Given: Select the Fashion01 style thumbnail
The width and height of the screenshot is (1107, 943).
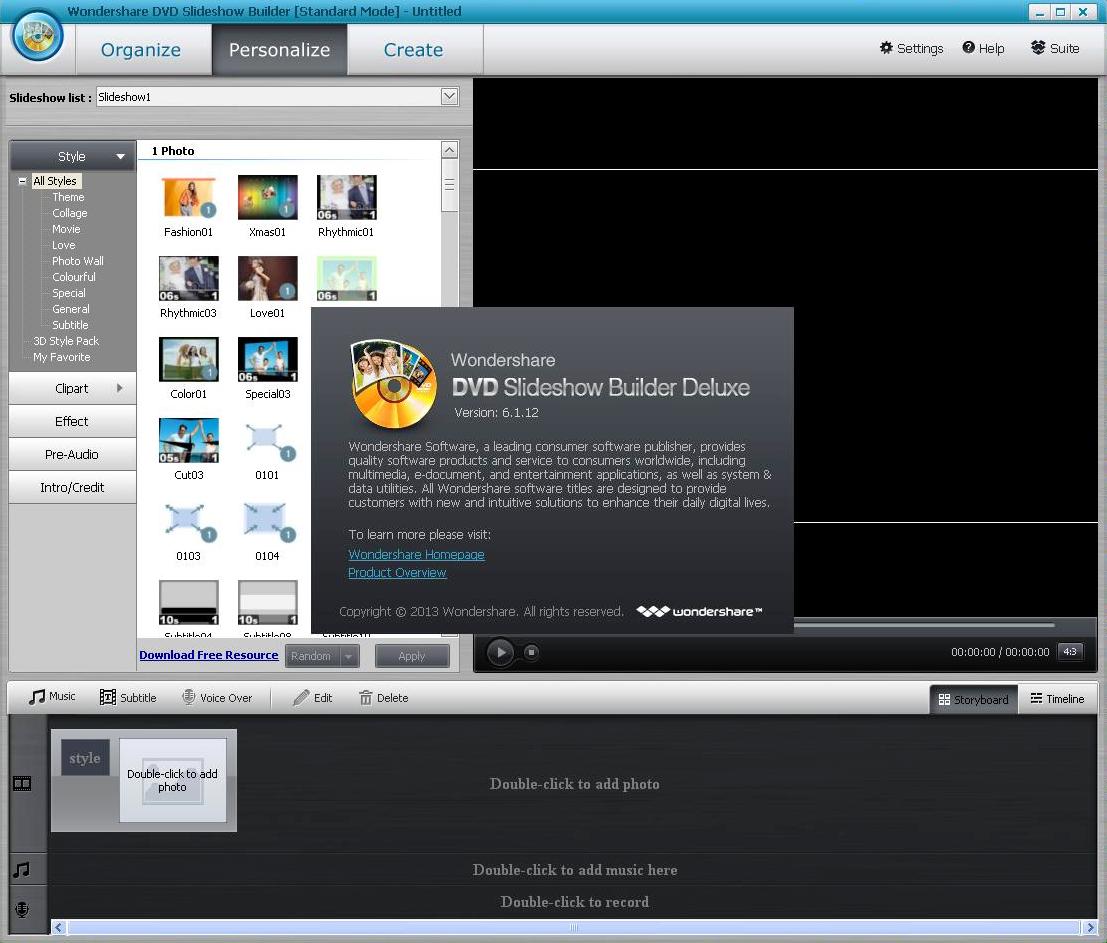Looking at the screenshot, I should [189, 198].
